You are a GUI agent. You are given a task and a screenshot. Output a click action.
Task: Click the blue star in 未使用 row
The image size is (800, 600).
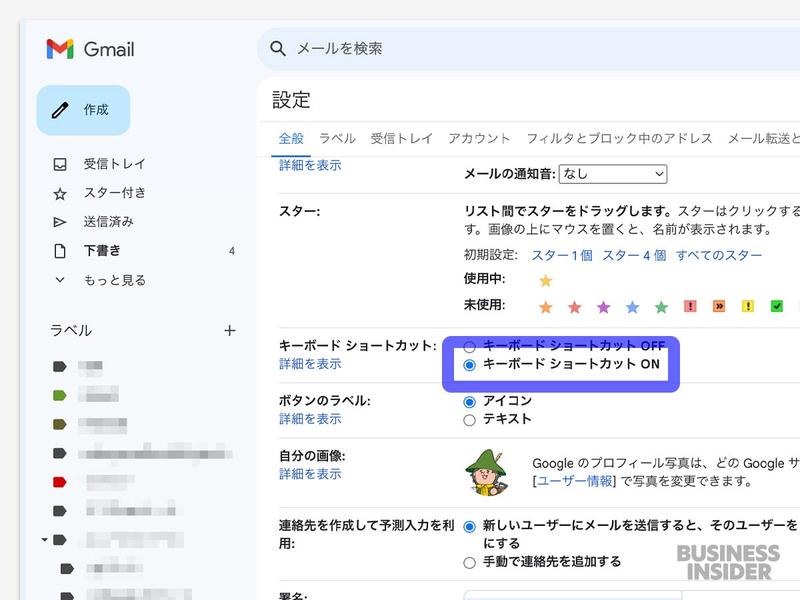click(x=632, y=307)
